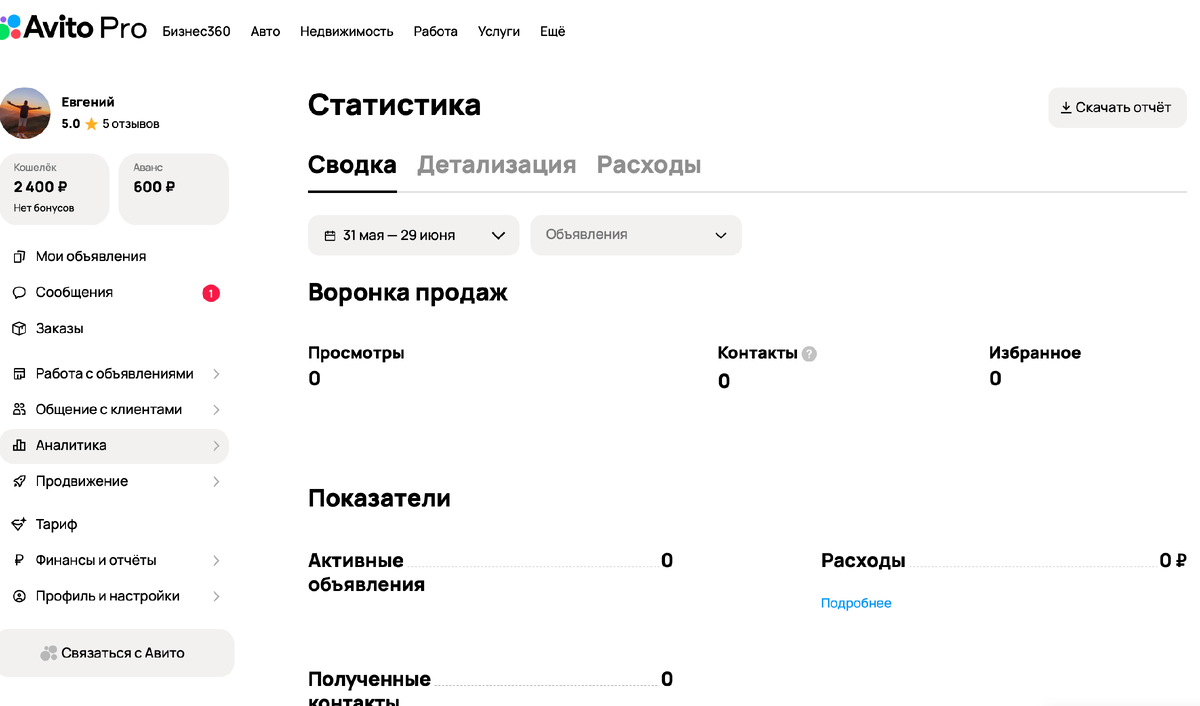Open Недвижимость in the top menu
1200x706 pixels.
click(346, 31)
